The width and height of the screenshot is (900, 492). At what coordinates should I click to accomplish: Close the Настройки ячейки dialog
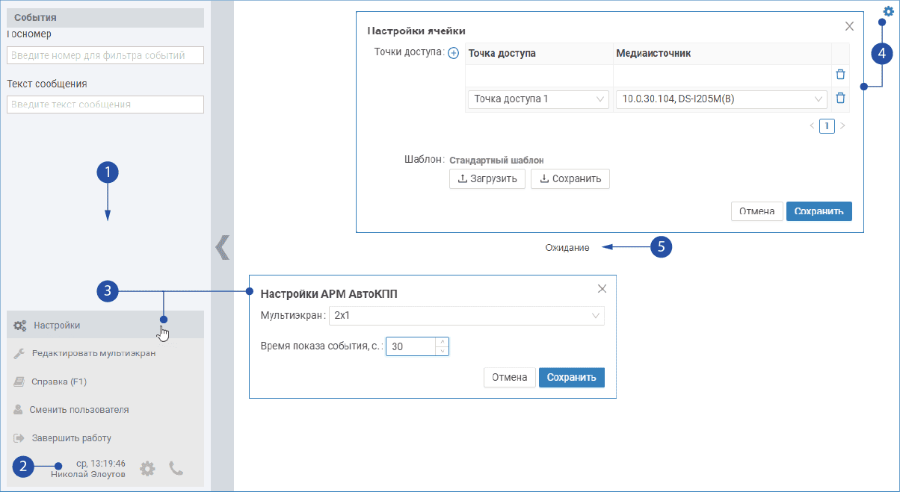click(x=849, y=26)
